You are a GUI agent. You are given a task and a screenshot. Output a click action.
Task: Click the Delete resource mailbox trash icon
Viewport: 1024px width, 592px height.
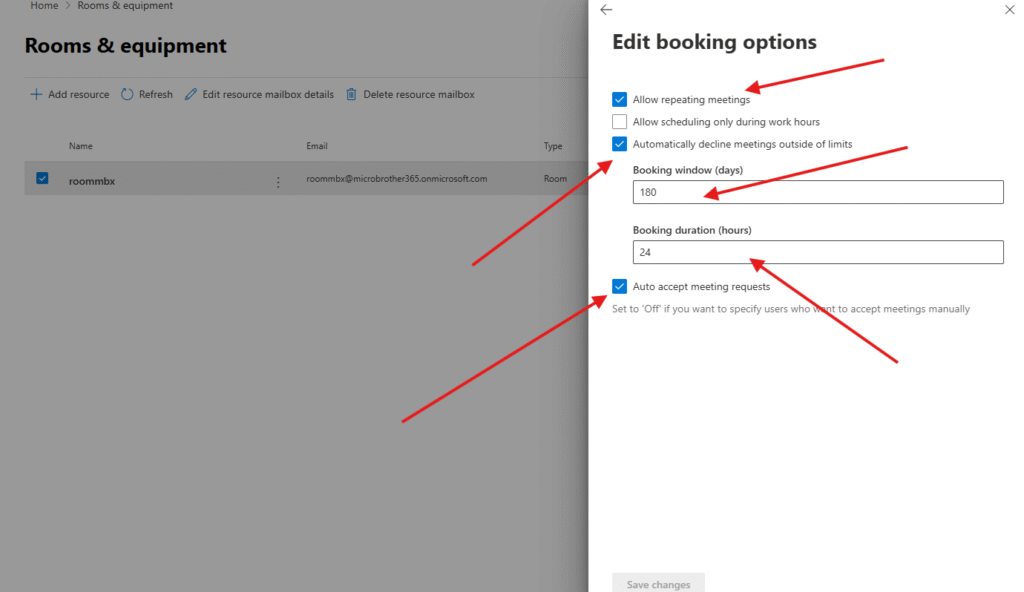pyautogui.click(x=351, y=95)
